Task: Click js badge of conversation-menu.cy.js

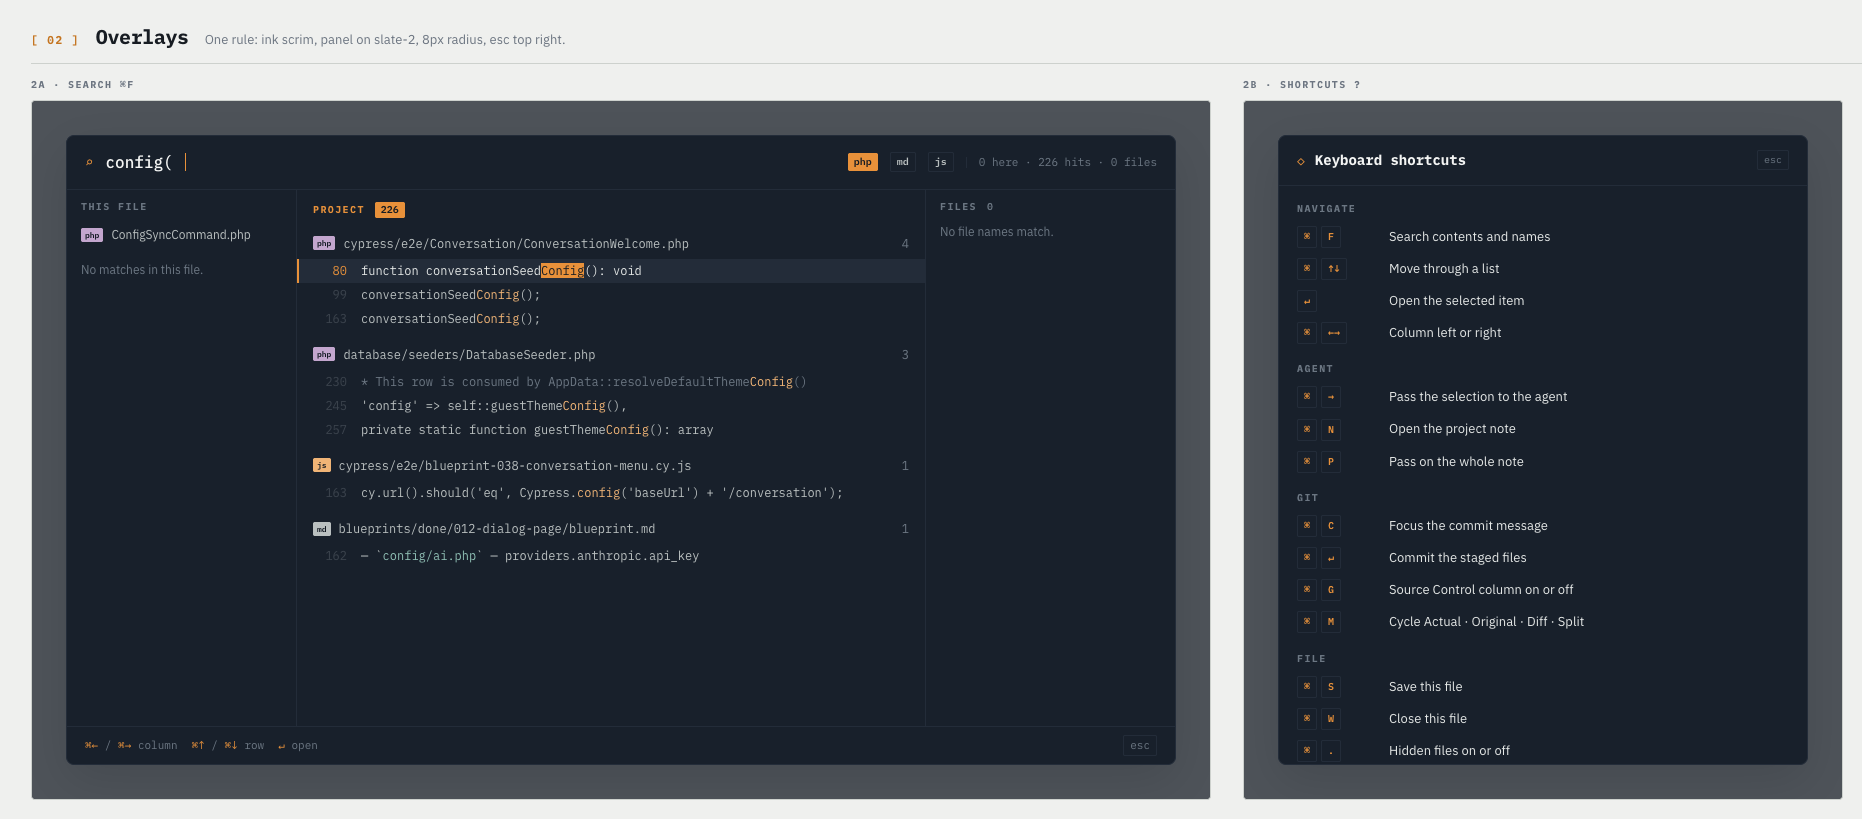Action: [x=322, y=465]
